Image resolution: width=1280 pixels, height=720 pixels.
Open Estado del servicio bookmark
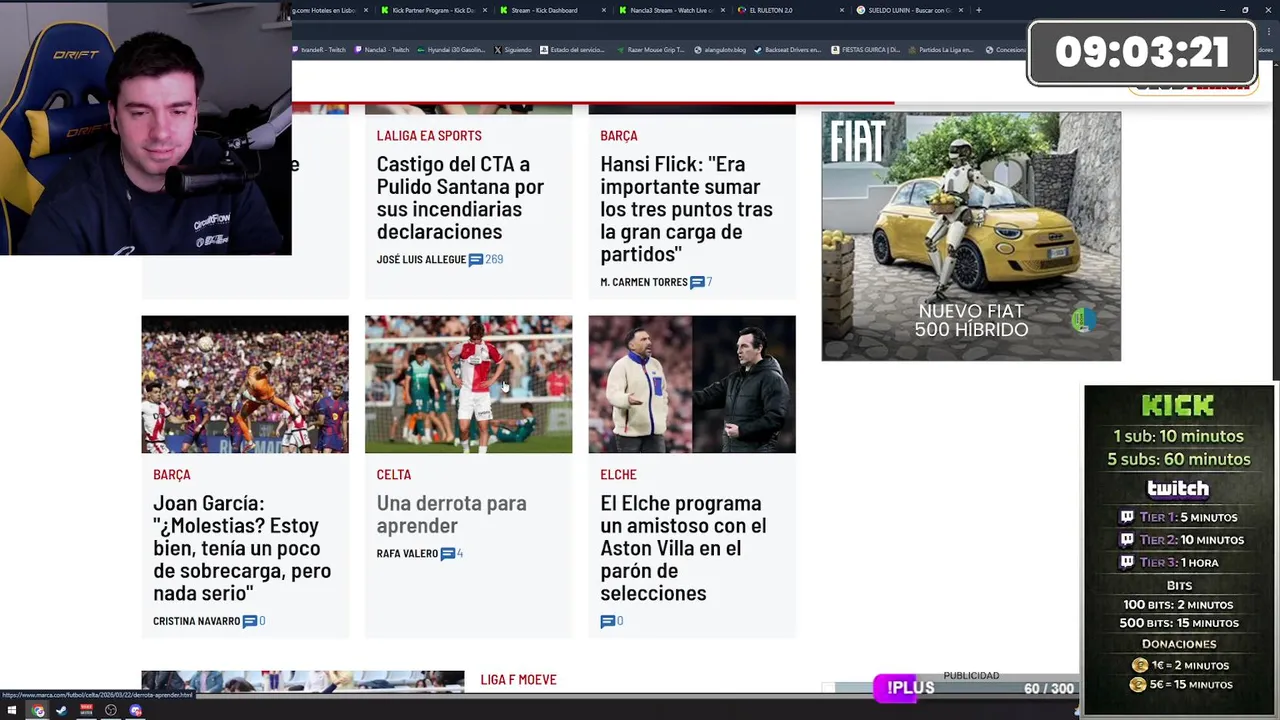tap(574, 50)
